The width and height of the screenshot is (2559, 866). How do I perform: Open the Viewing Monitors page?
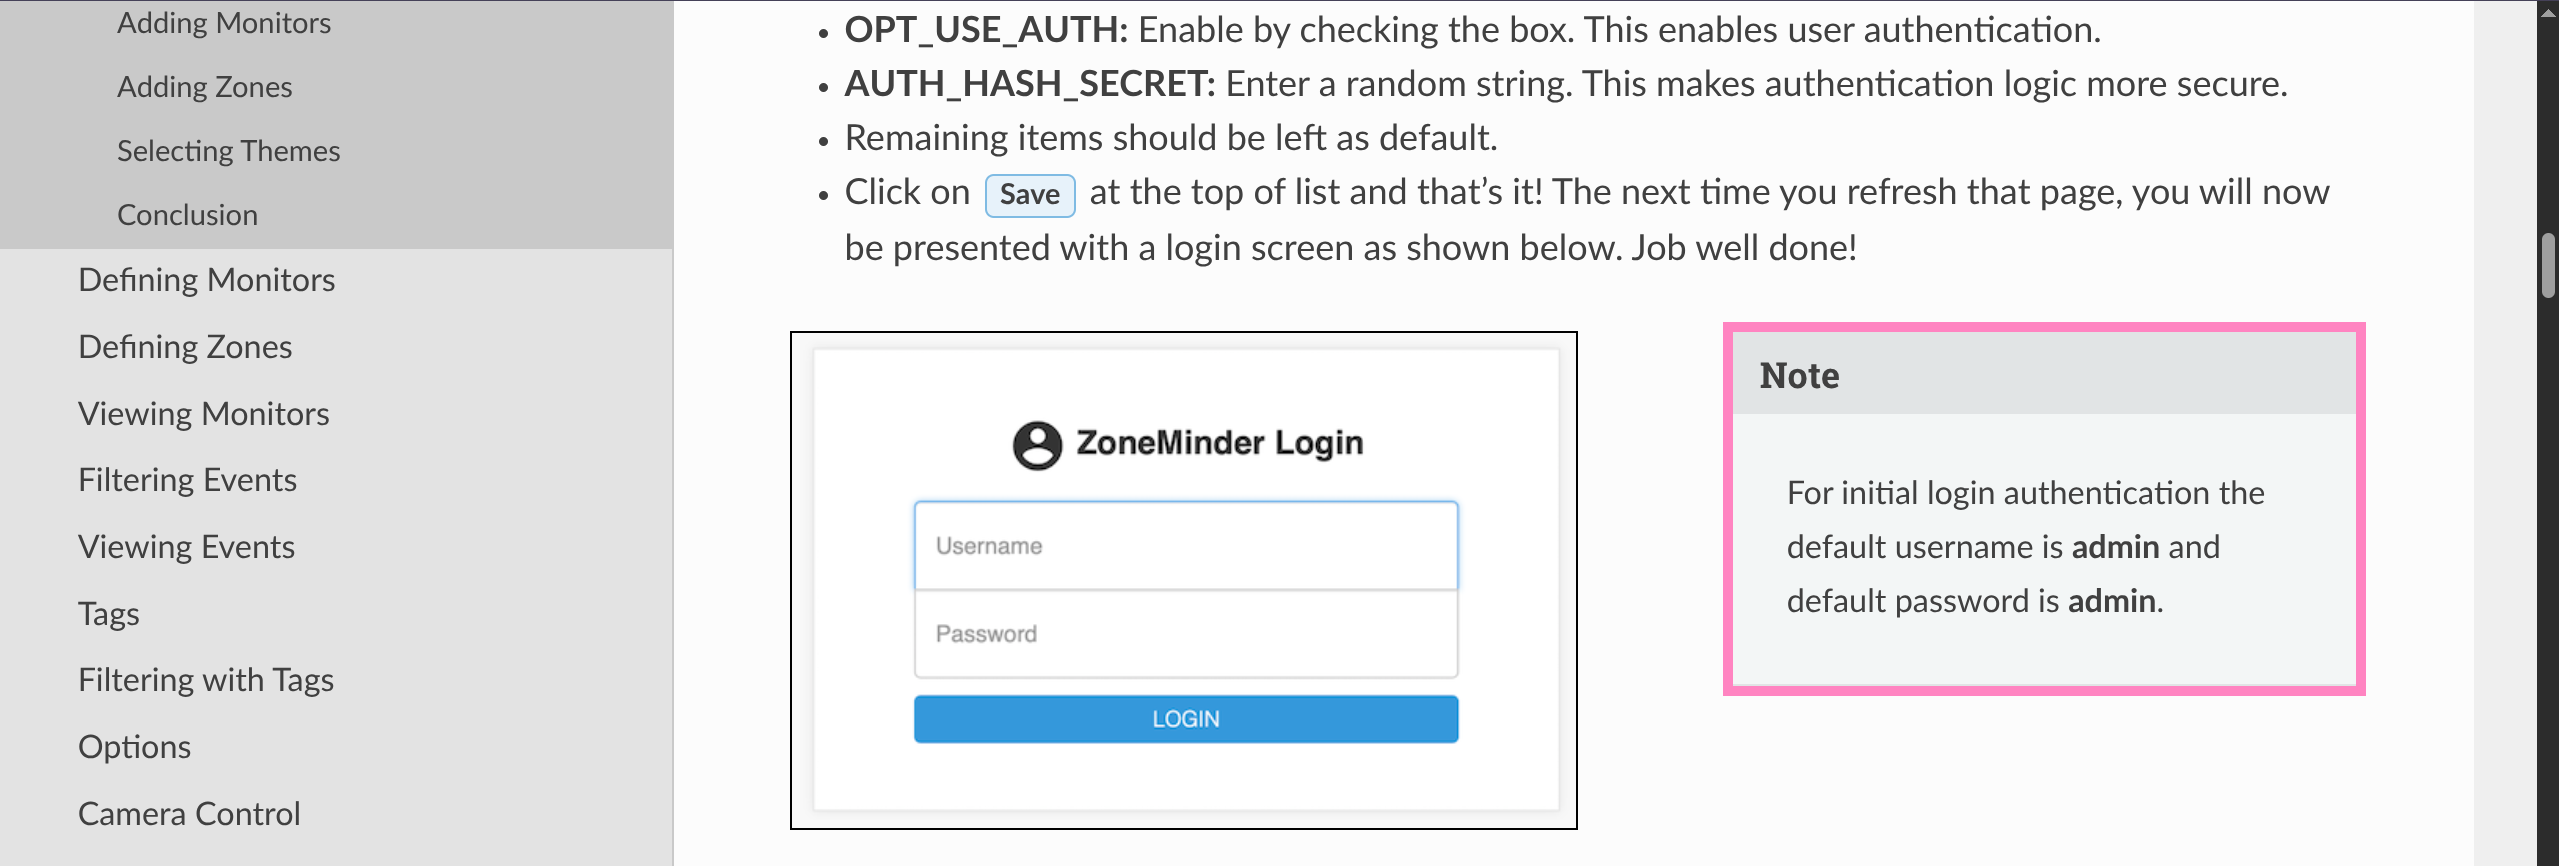[204, 414]
